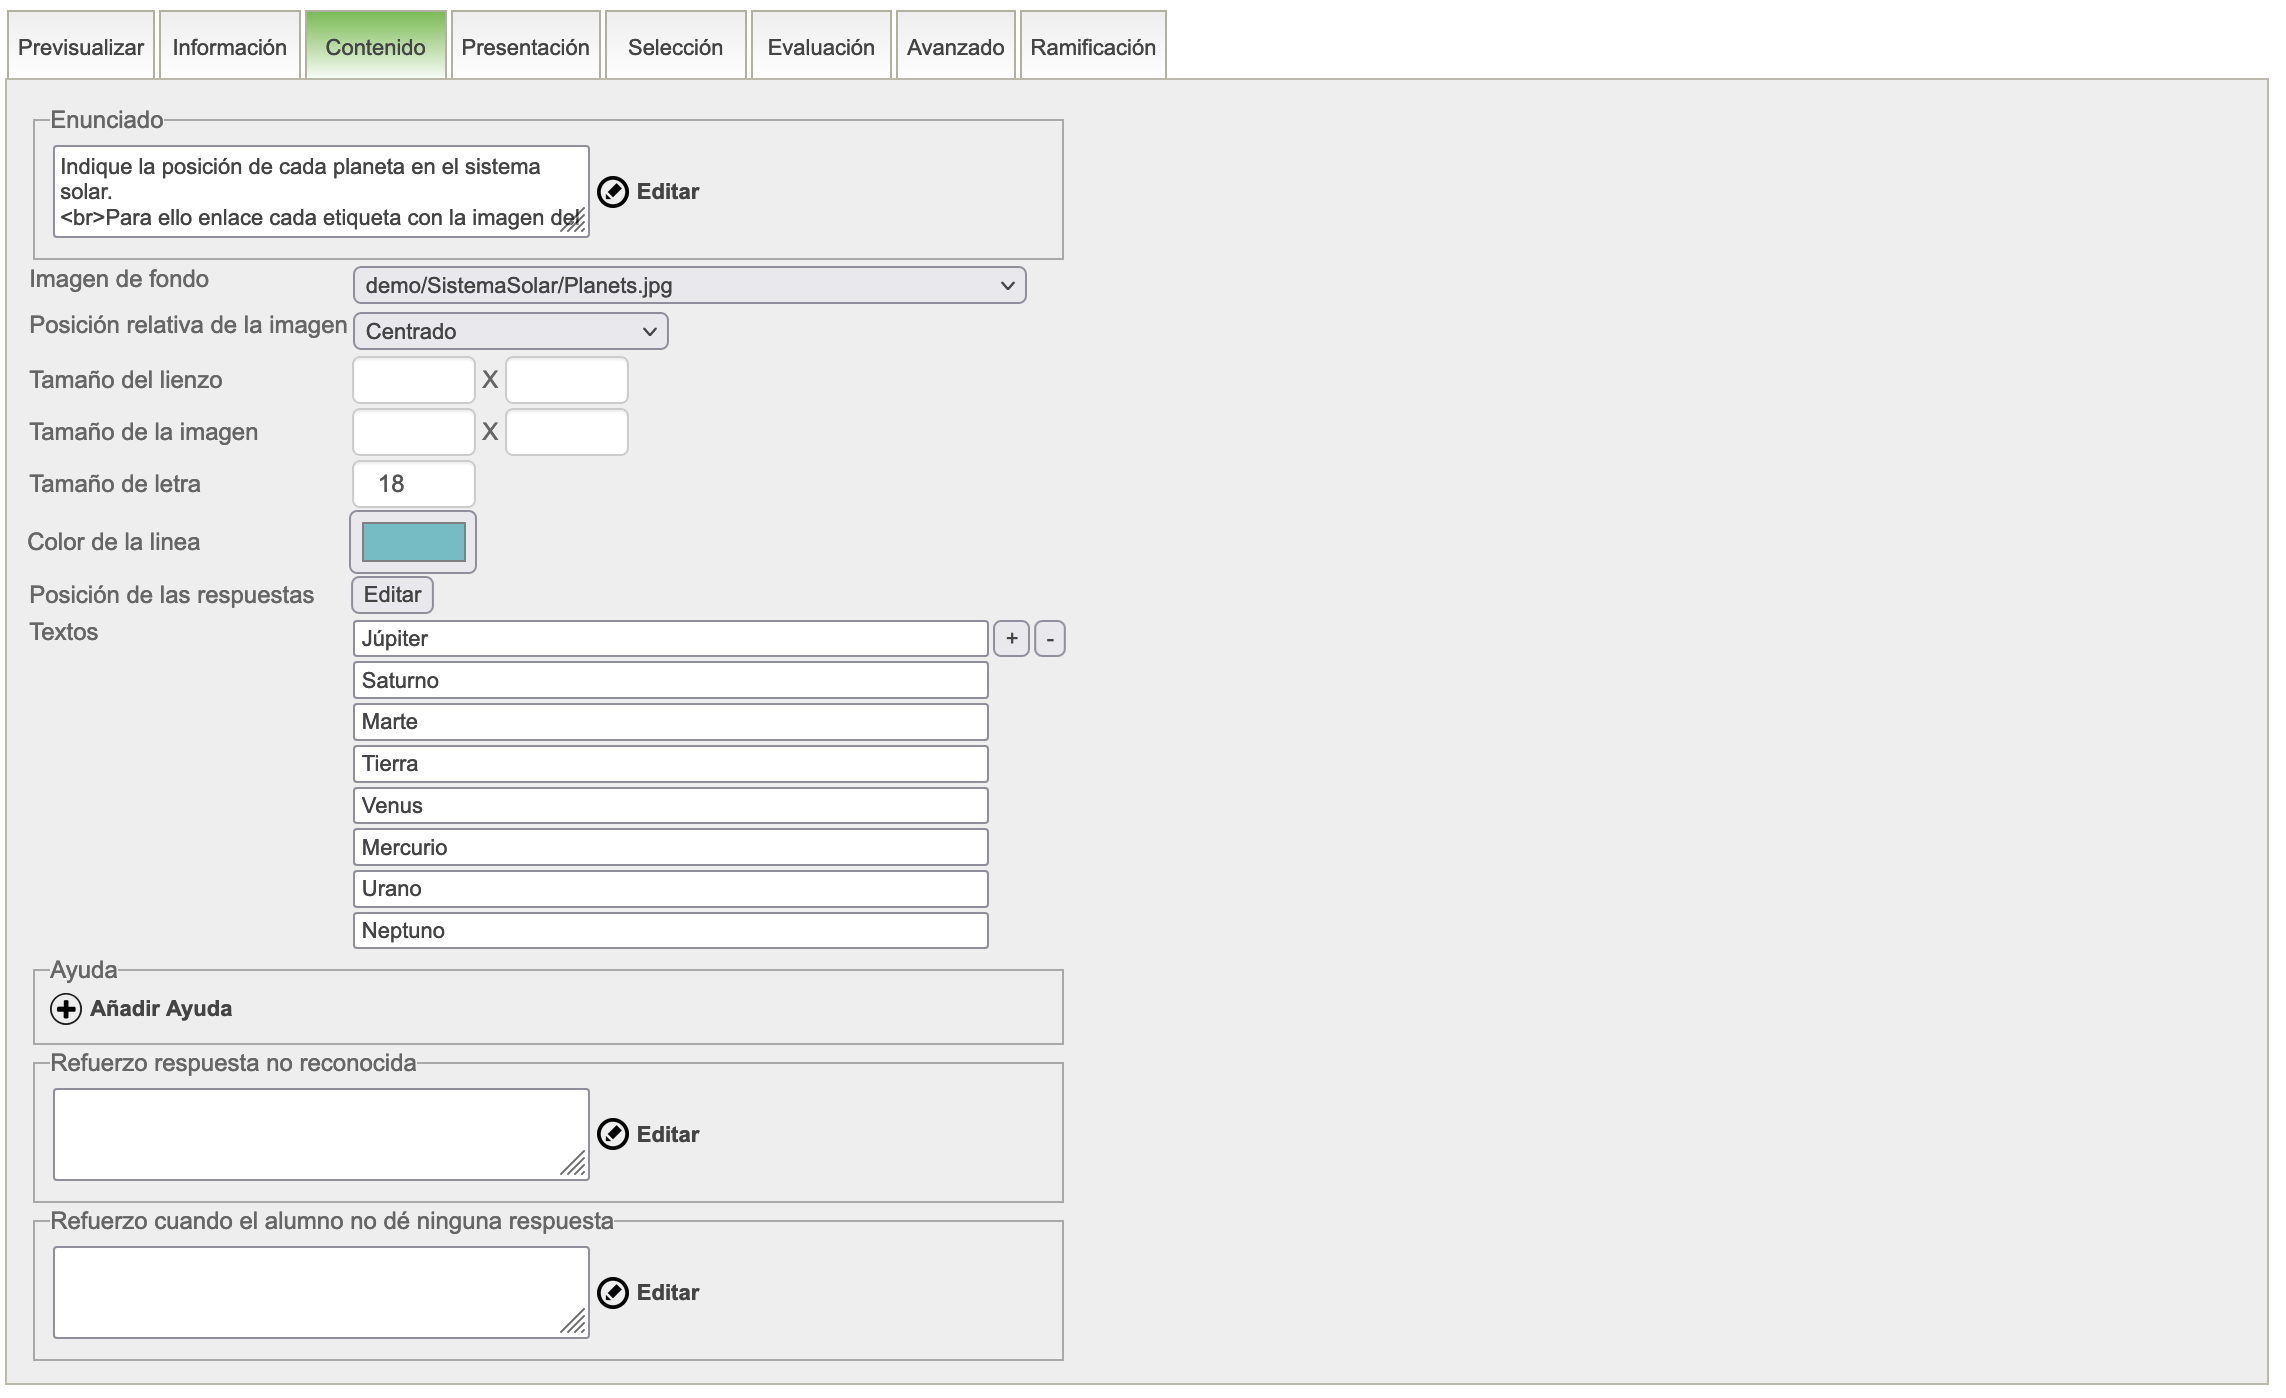Click the Añadir Ayuda link text

[x=161, y=1009]
